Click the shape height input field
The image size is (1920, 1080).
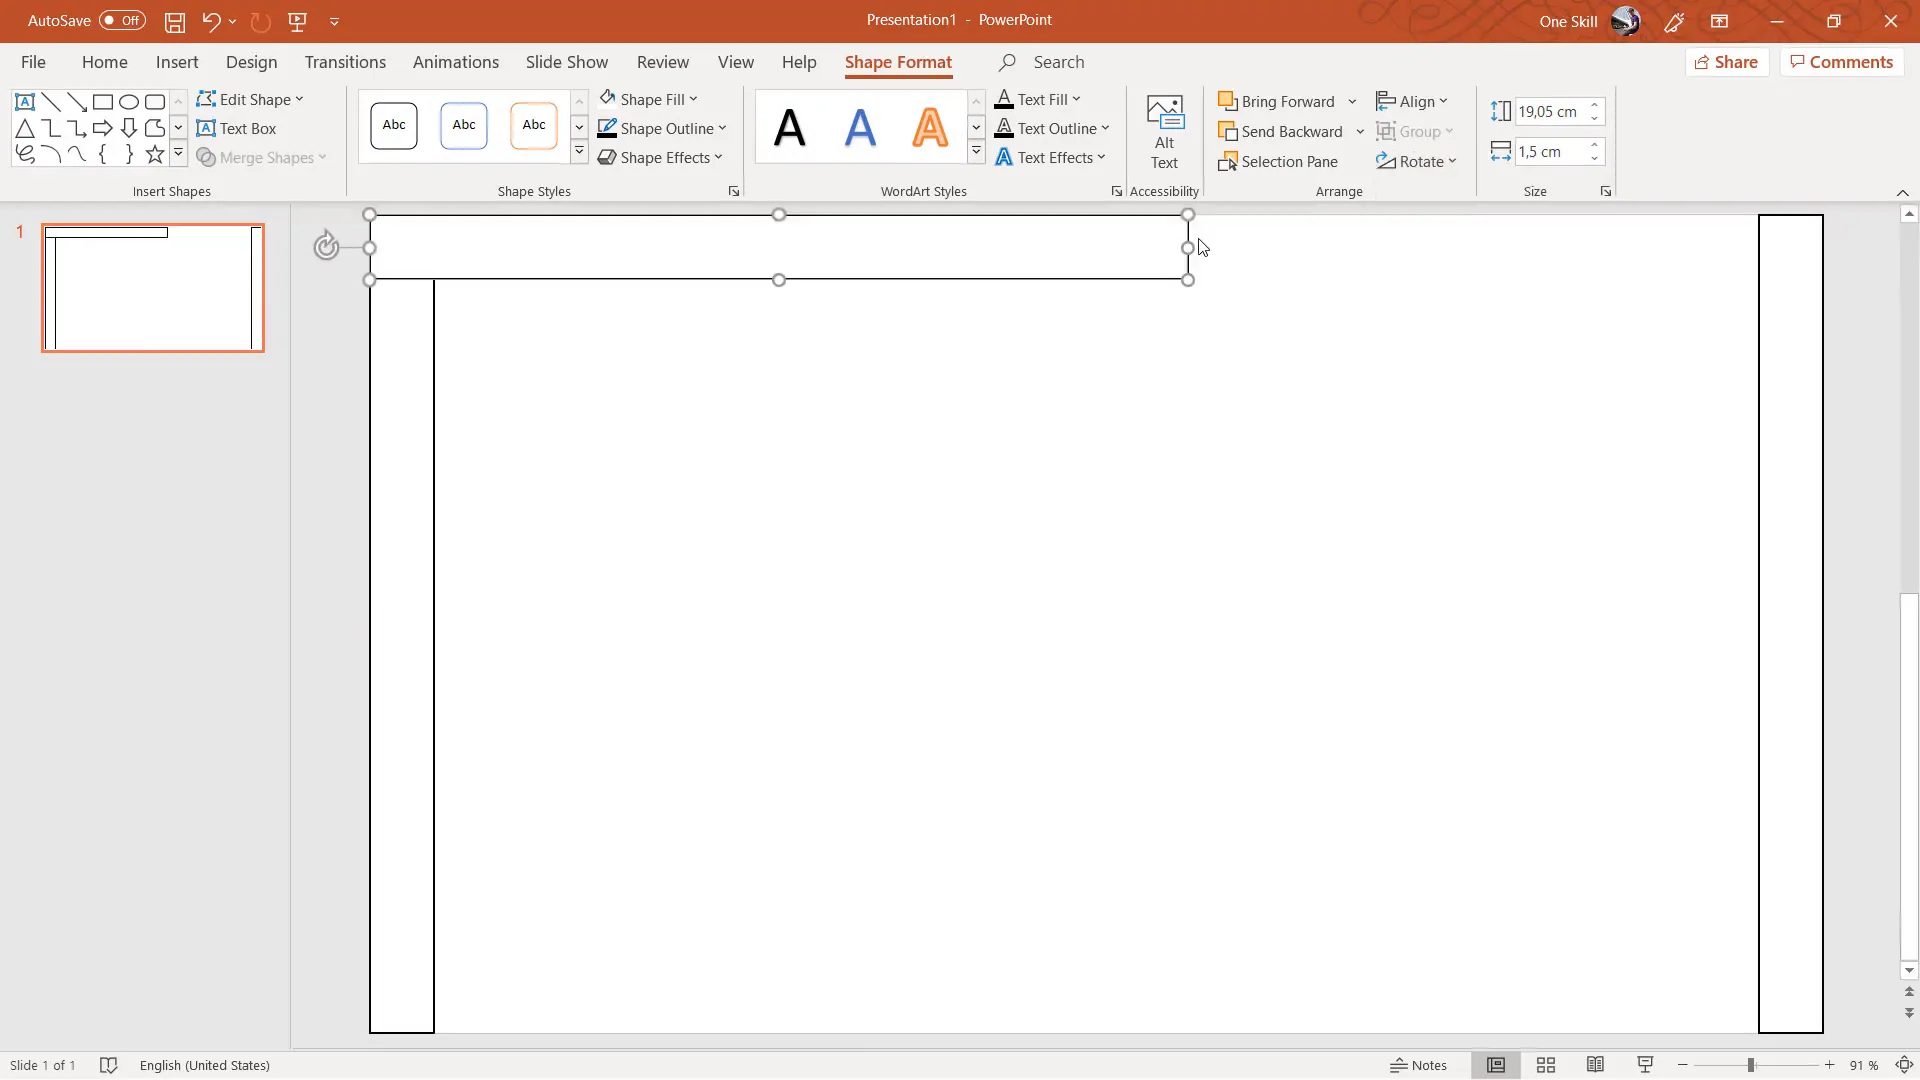[x=1550, y=112]
